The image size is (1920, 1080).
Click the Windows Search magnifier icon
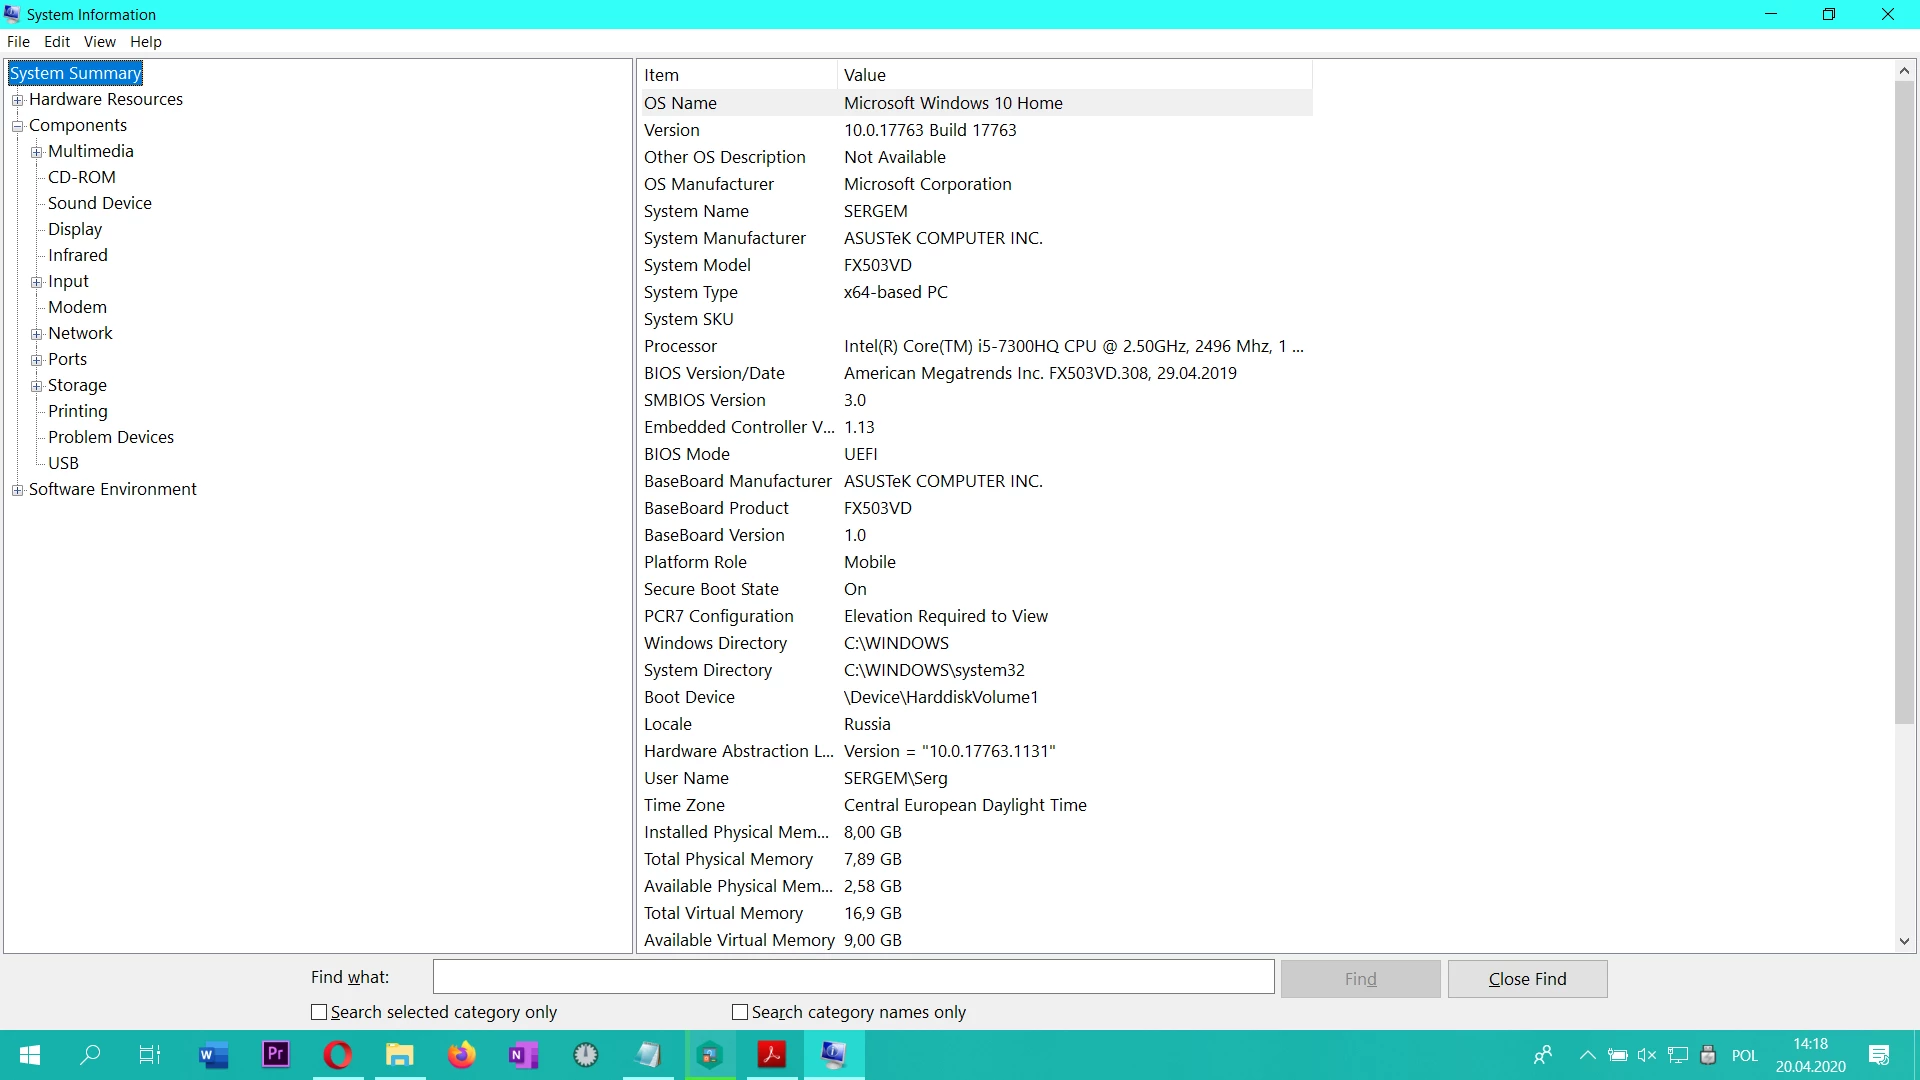click(x=90, y=1055)
